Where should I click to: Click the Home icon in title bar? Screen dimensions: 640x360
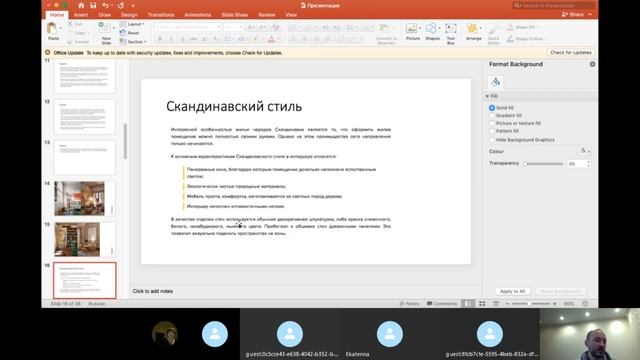coord(81,5)
